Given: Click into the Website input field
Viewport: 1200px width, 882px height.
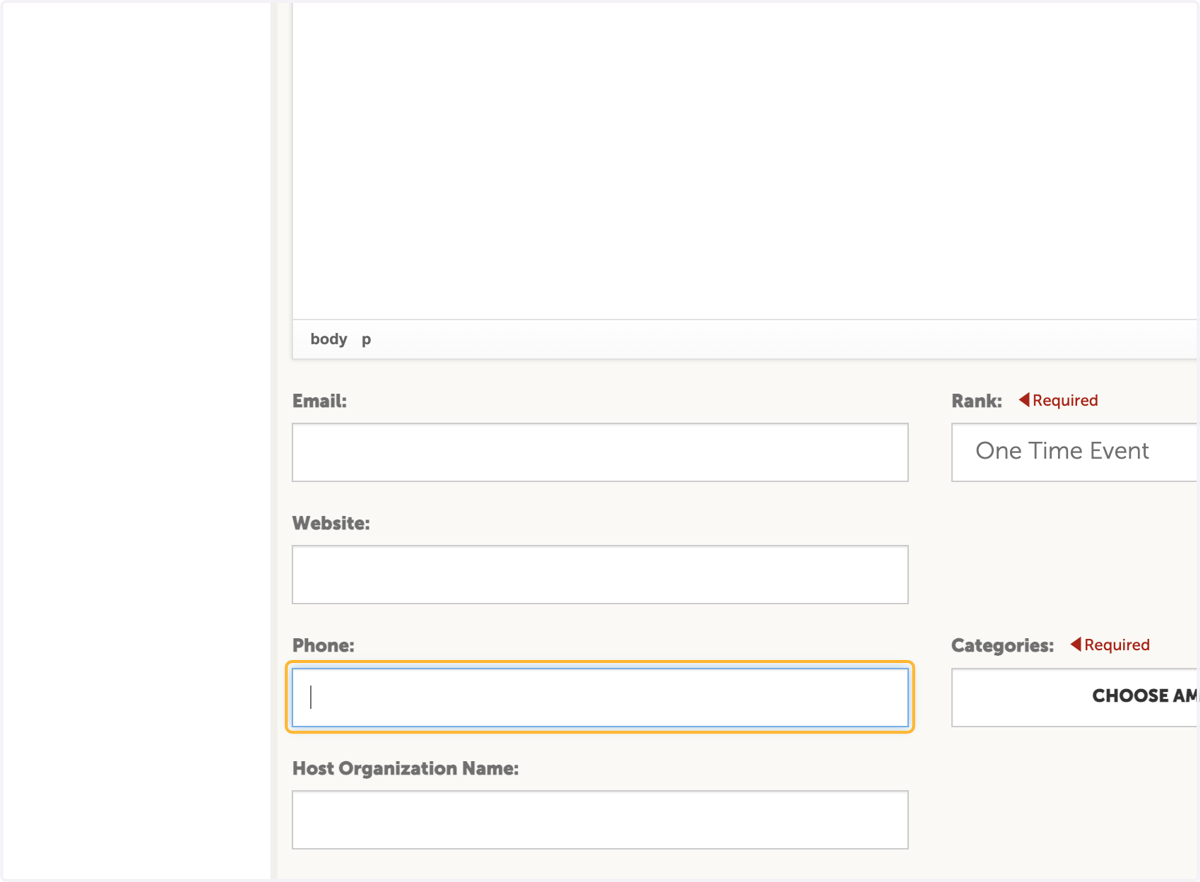Looking at the screenshot, I should coord(600,574).
